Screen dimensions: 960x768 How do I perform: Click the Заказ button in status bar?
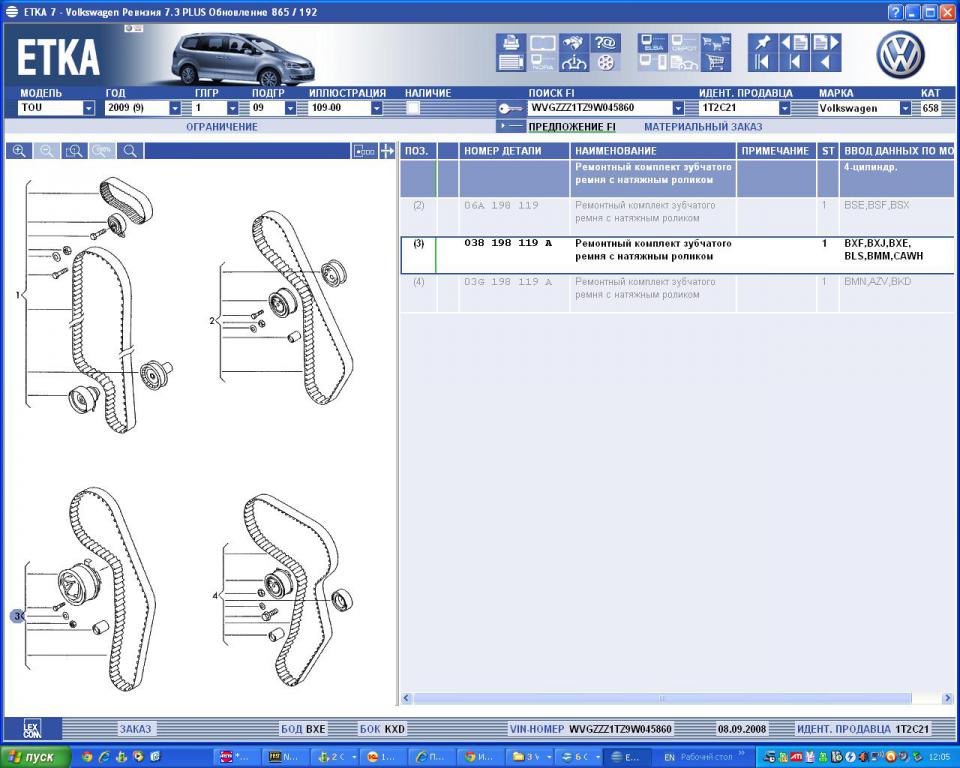135,729
